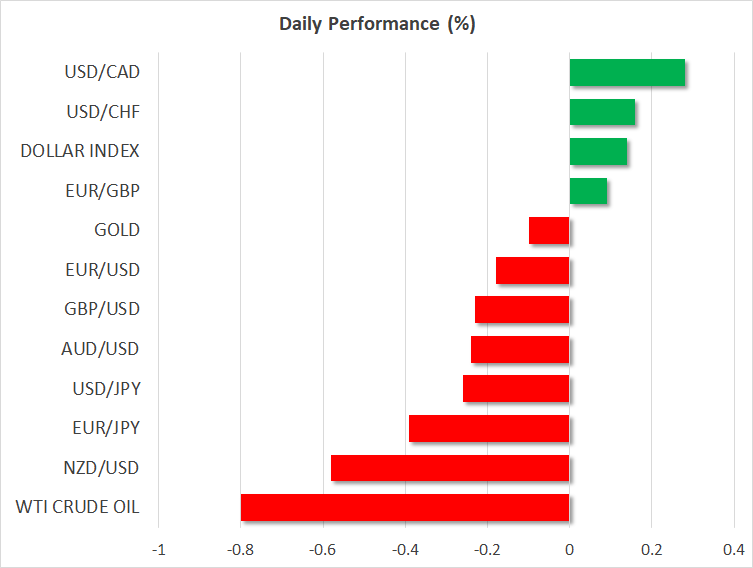The width and height of the screenshot is (753, 568).
Task: Click the red AUD/USD bar
Action: click(x=520, y=349)
